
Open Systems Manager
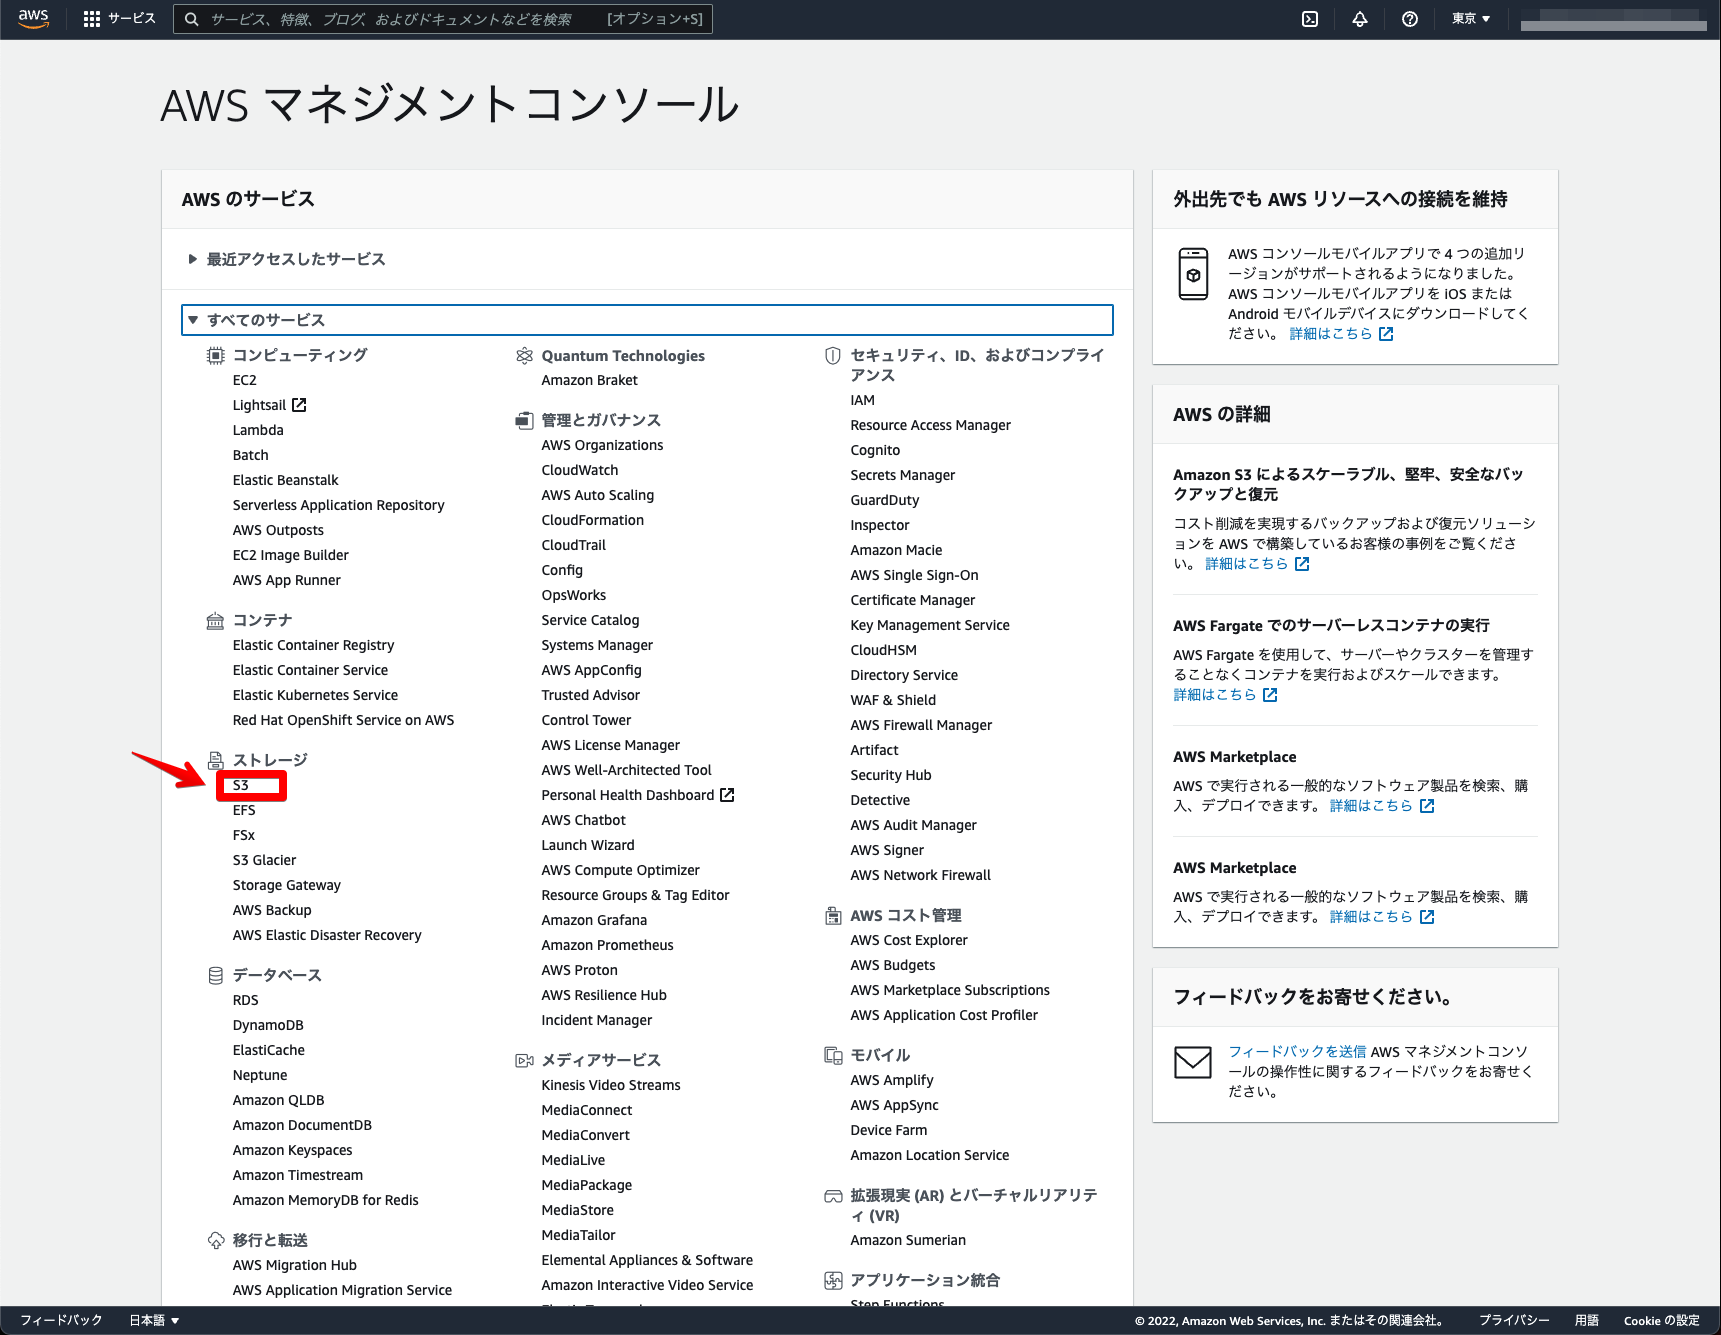[597, 645]
